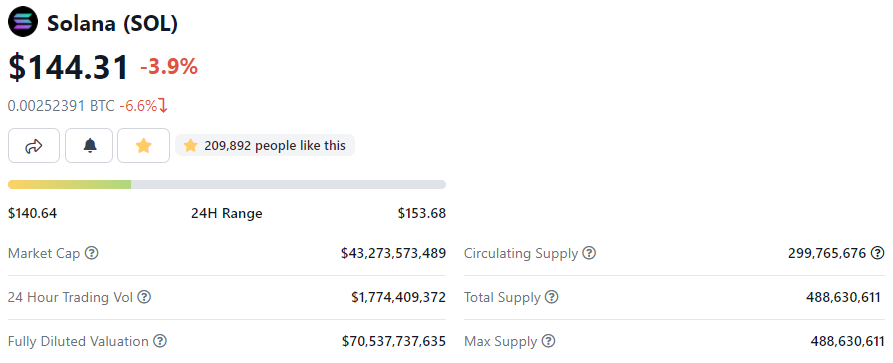
Task: Click Total Supply question mark icon
Action: [551, 297]
